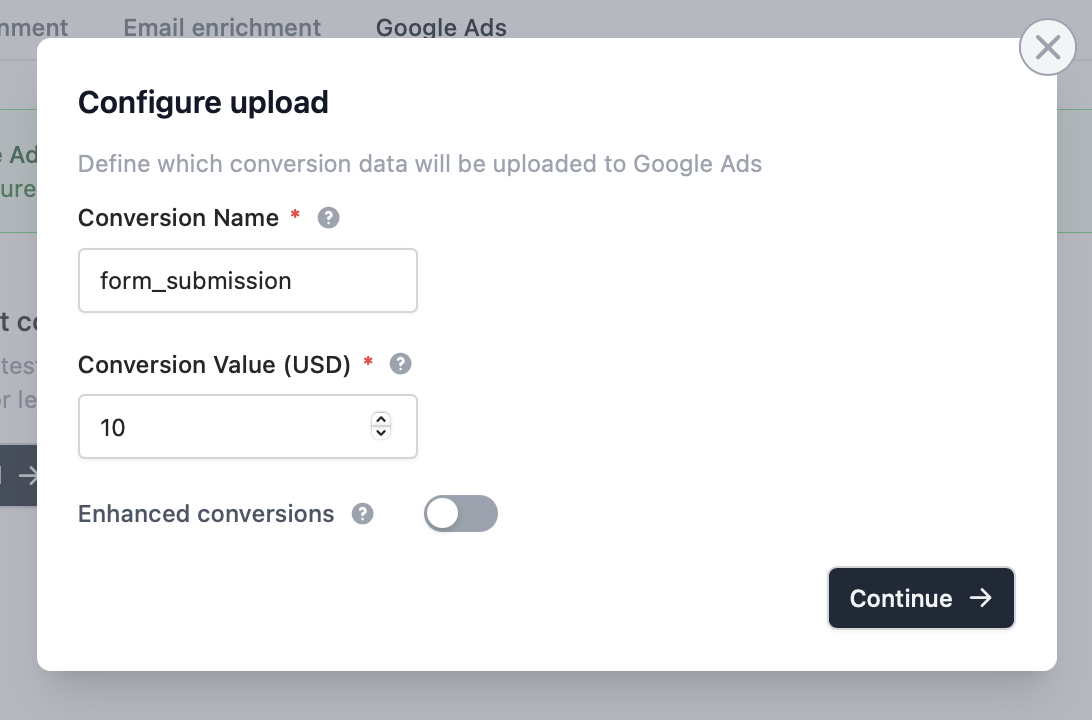Switch to the Email enrichment tab
Image resolution: width=1092 pixels, height=720 pixels.
(x=222, y=28)
